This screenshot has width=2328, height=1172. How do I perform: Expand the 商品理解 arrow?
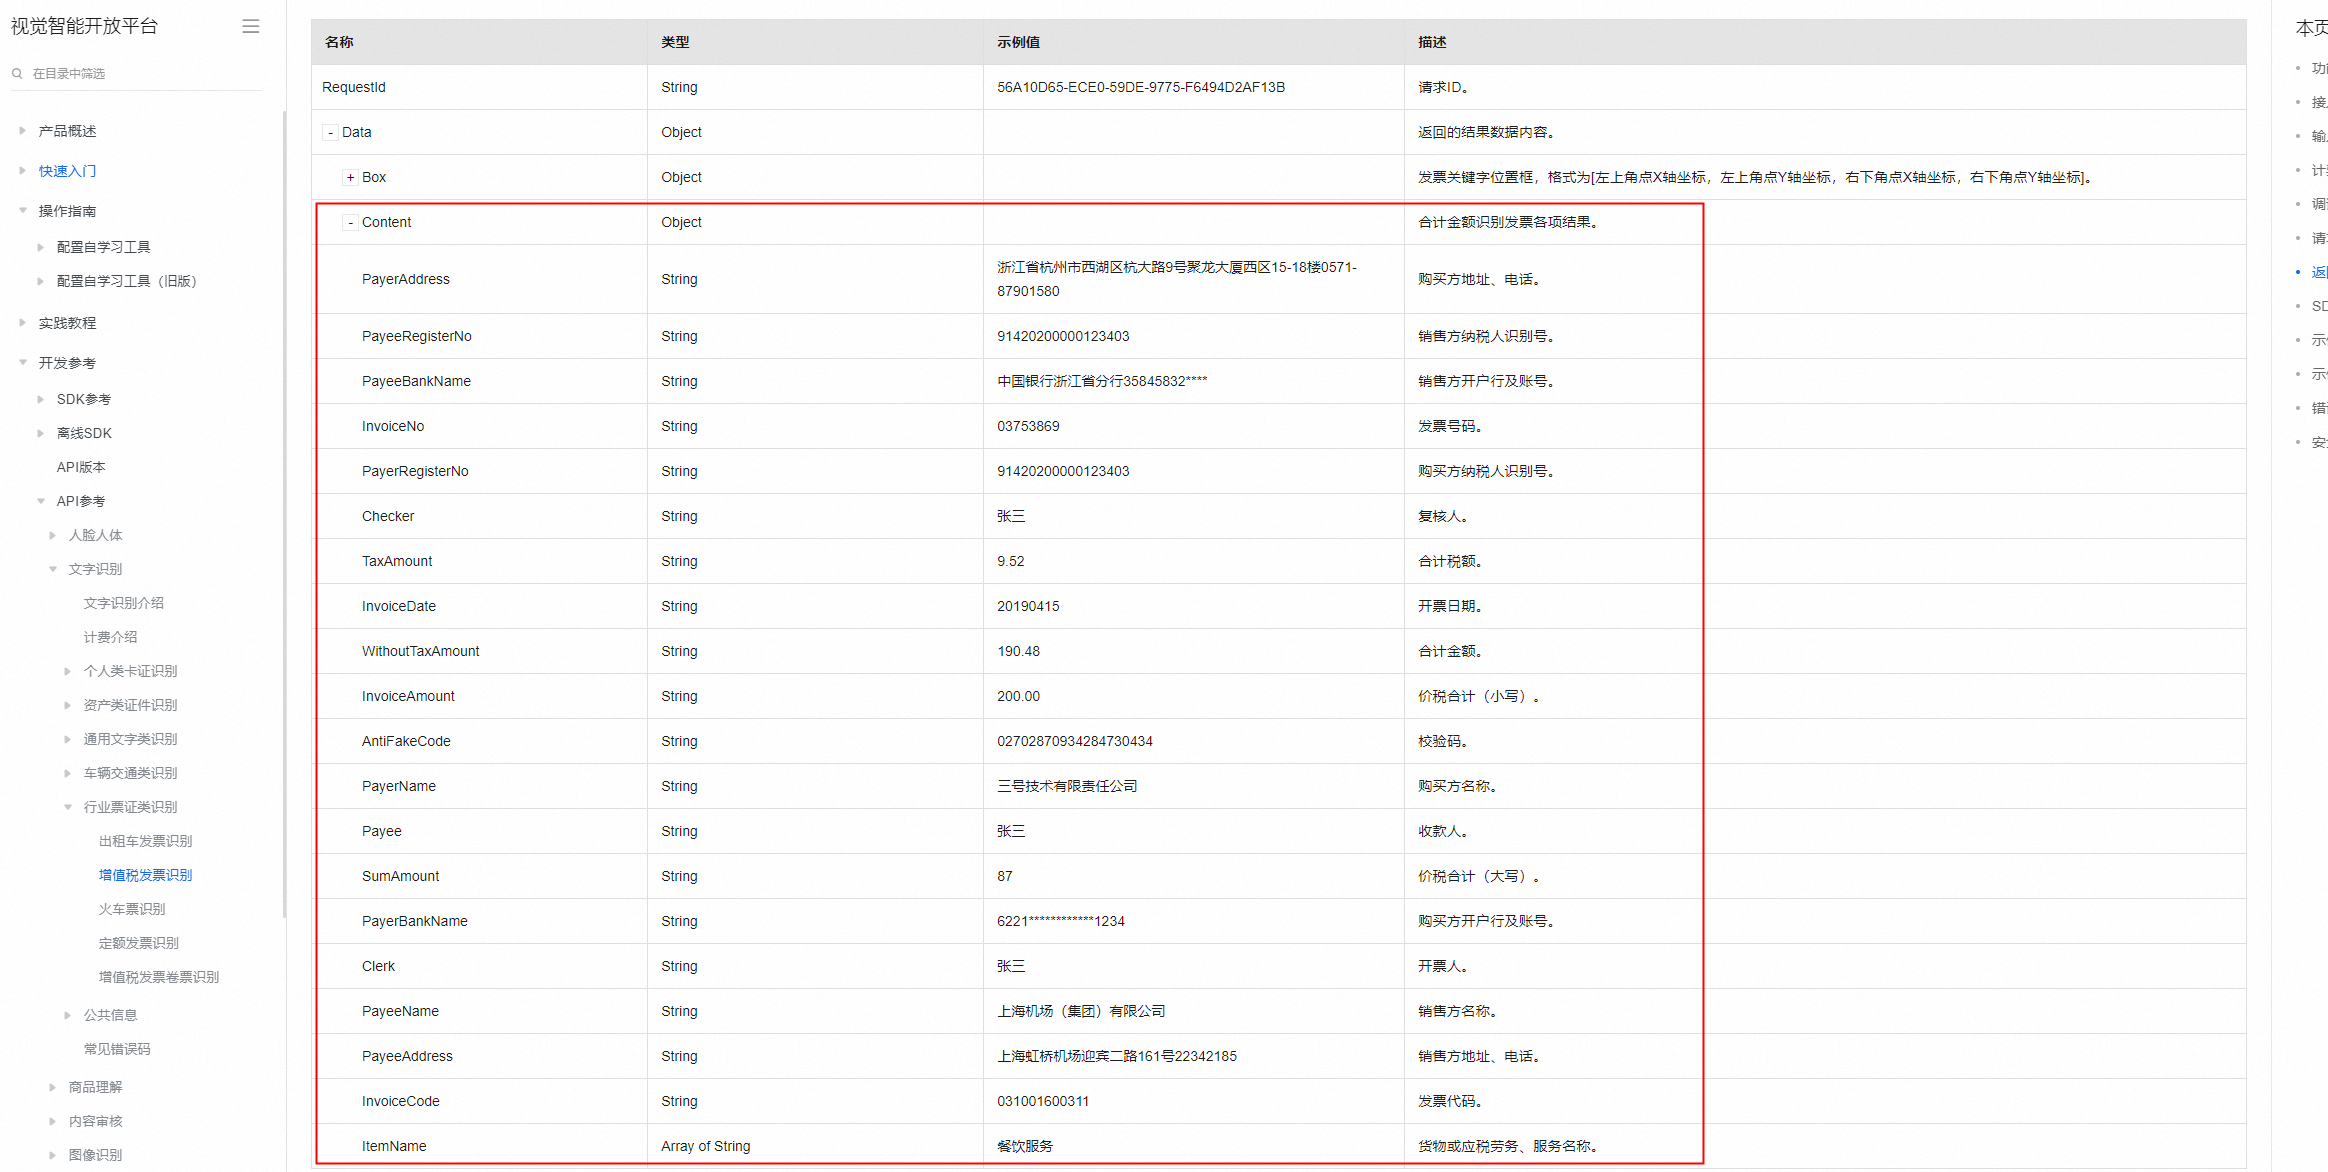coord(52,1087)
